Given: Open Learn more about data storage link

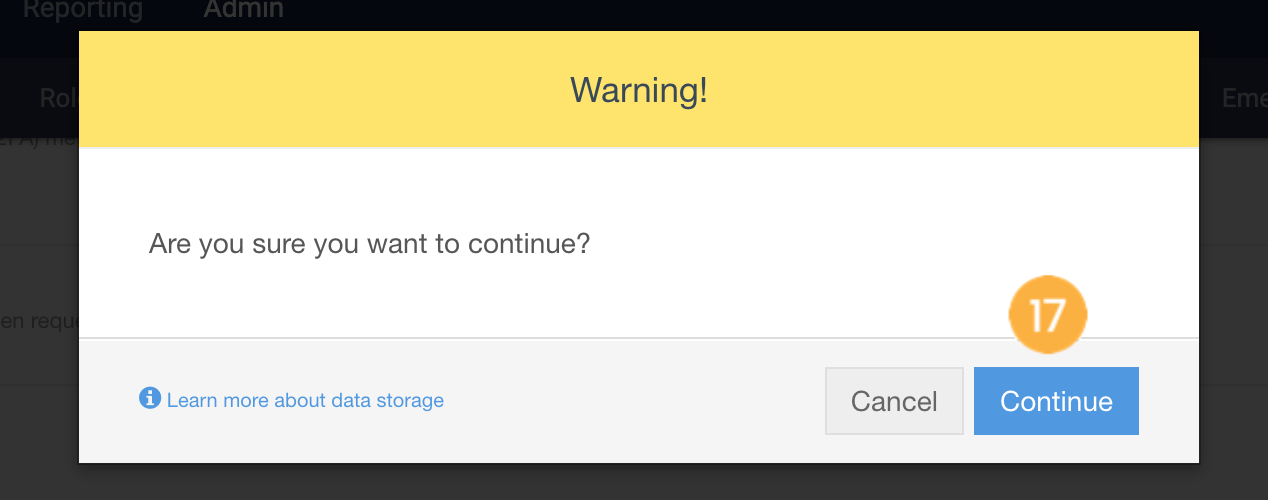Looking at the screenshot, I should point(305,400).
